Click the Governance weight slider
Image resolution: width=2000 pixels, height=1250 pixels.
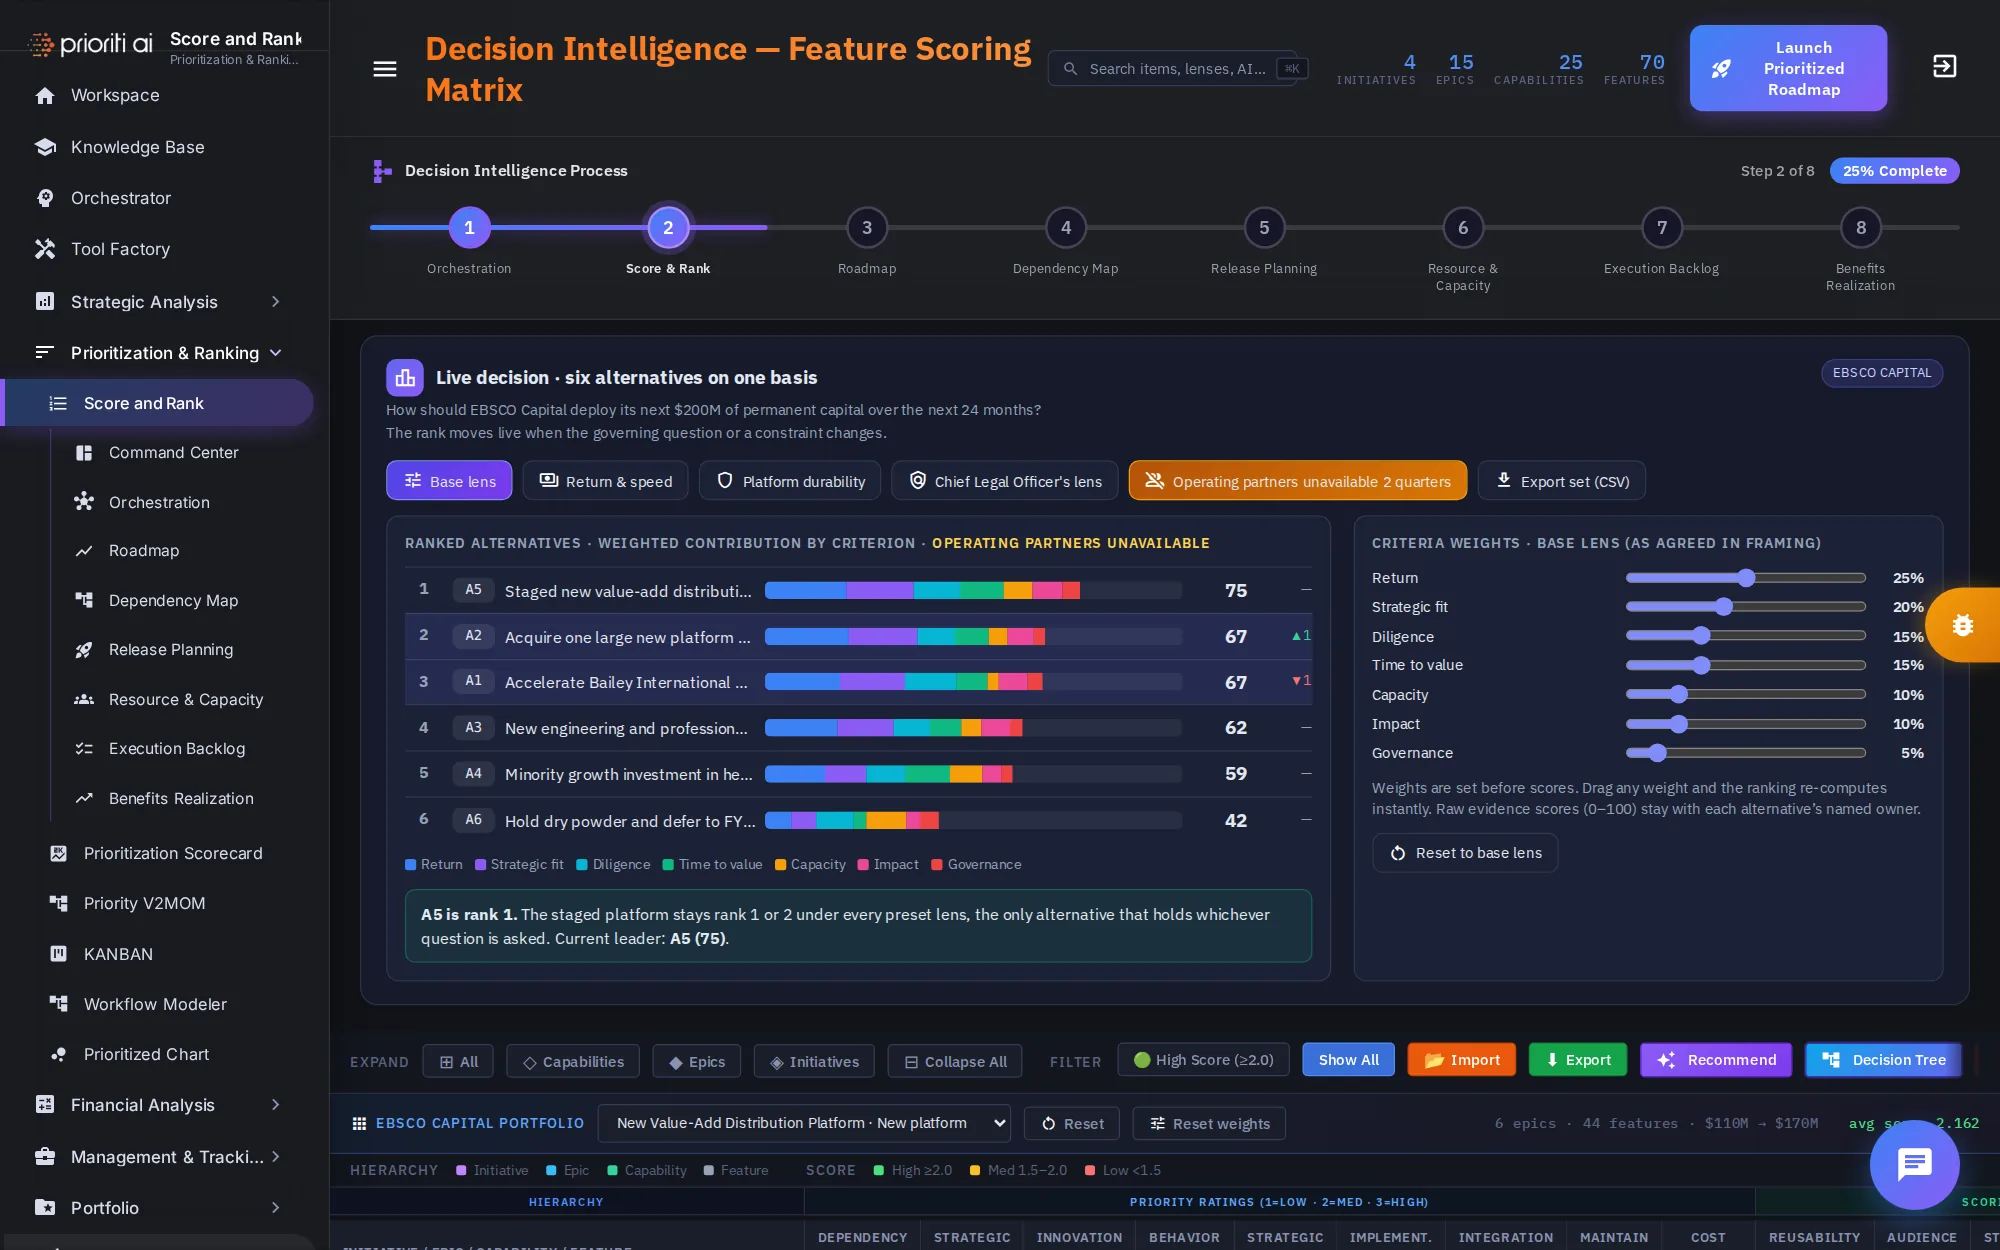(x=1746, y=753)
